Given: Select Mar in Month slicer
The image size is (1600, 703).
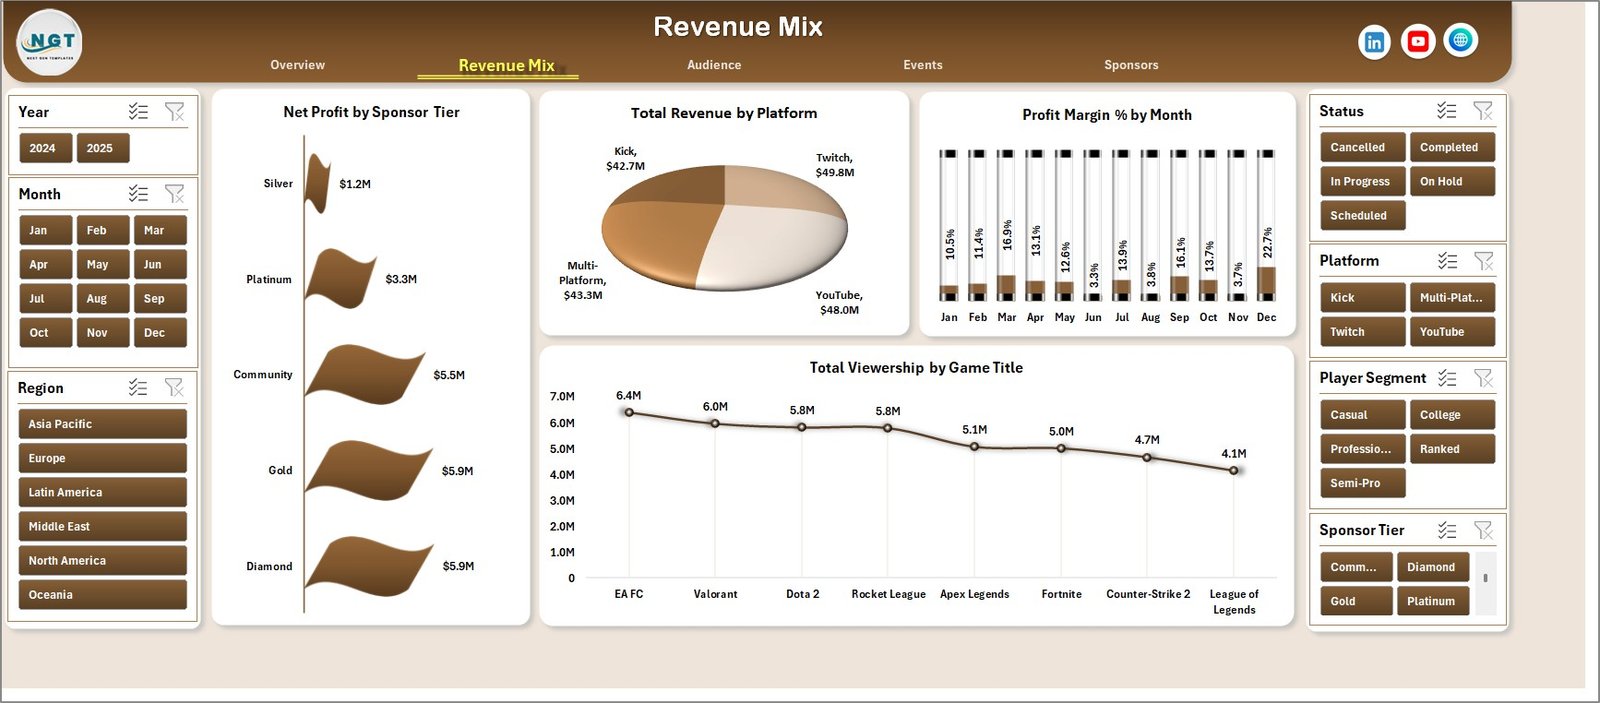Looking at the screenshot, I should [160, 230].
